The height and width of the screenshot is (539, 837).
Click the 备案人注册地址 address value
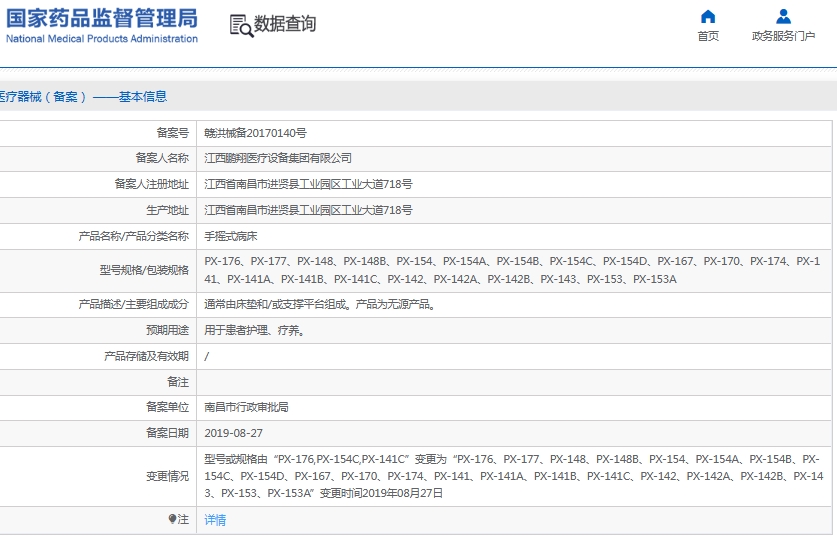308,184
